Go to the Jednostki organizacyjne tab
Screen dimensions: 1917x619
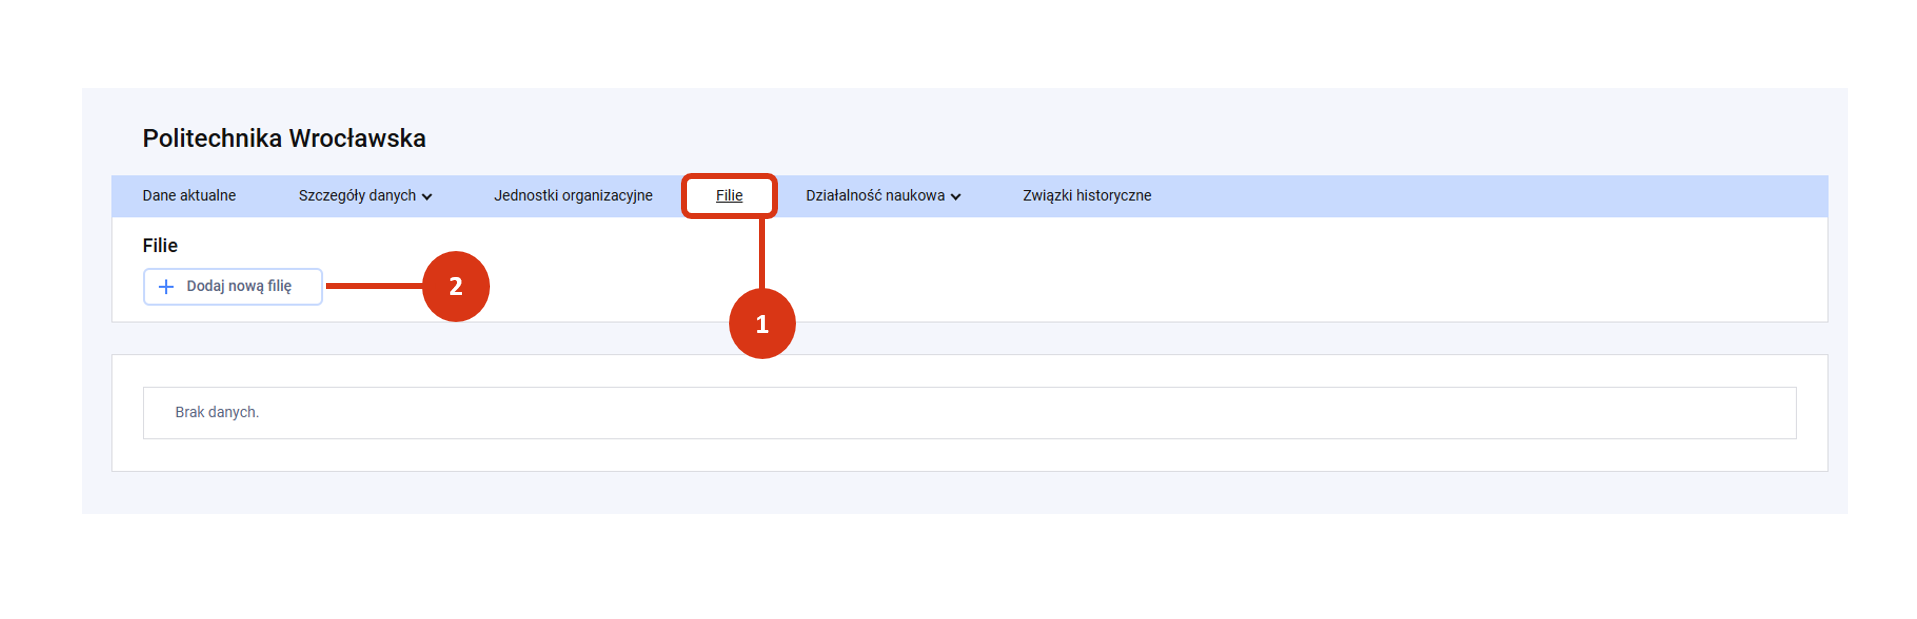[x=573, y=196]
